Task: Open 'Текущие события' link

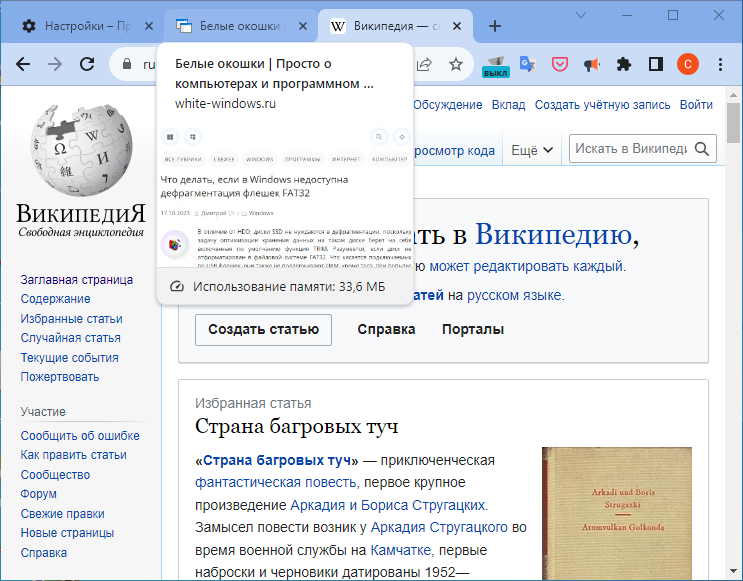Action: click(69, 358)
